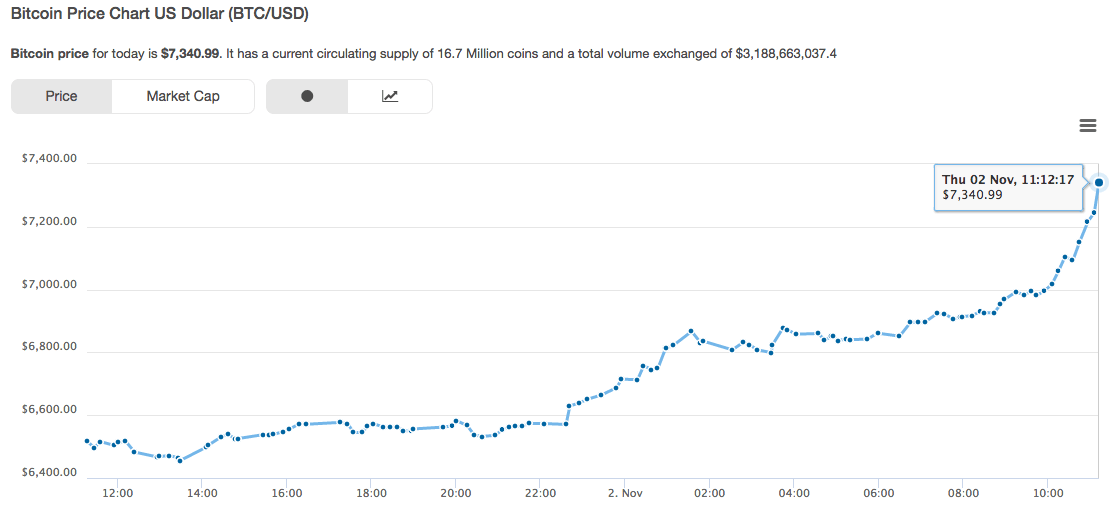Click the 12:00 x-axis time label
The image size is (1115, 518).
[117, 492]
